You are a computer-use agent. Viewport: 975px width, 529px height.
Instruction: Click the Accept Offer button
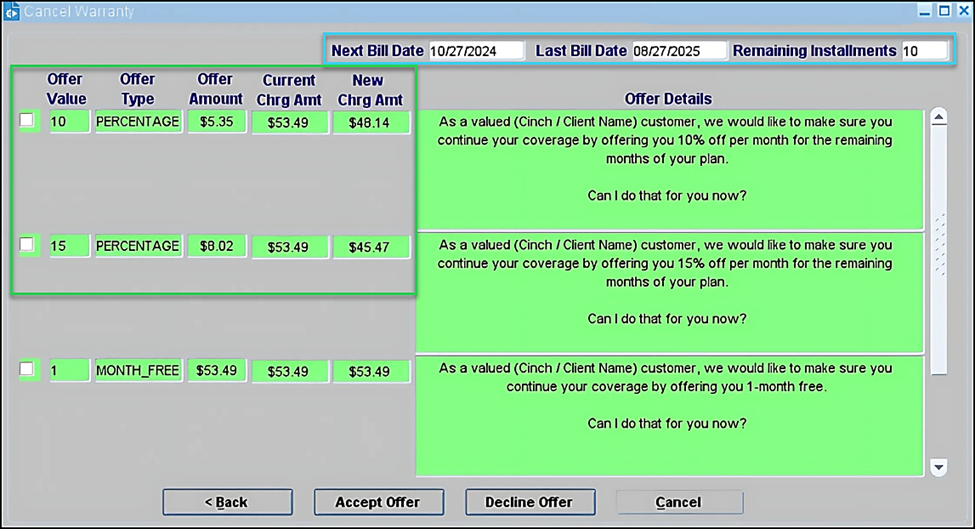tap(377, 502)
